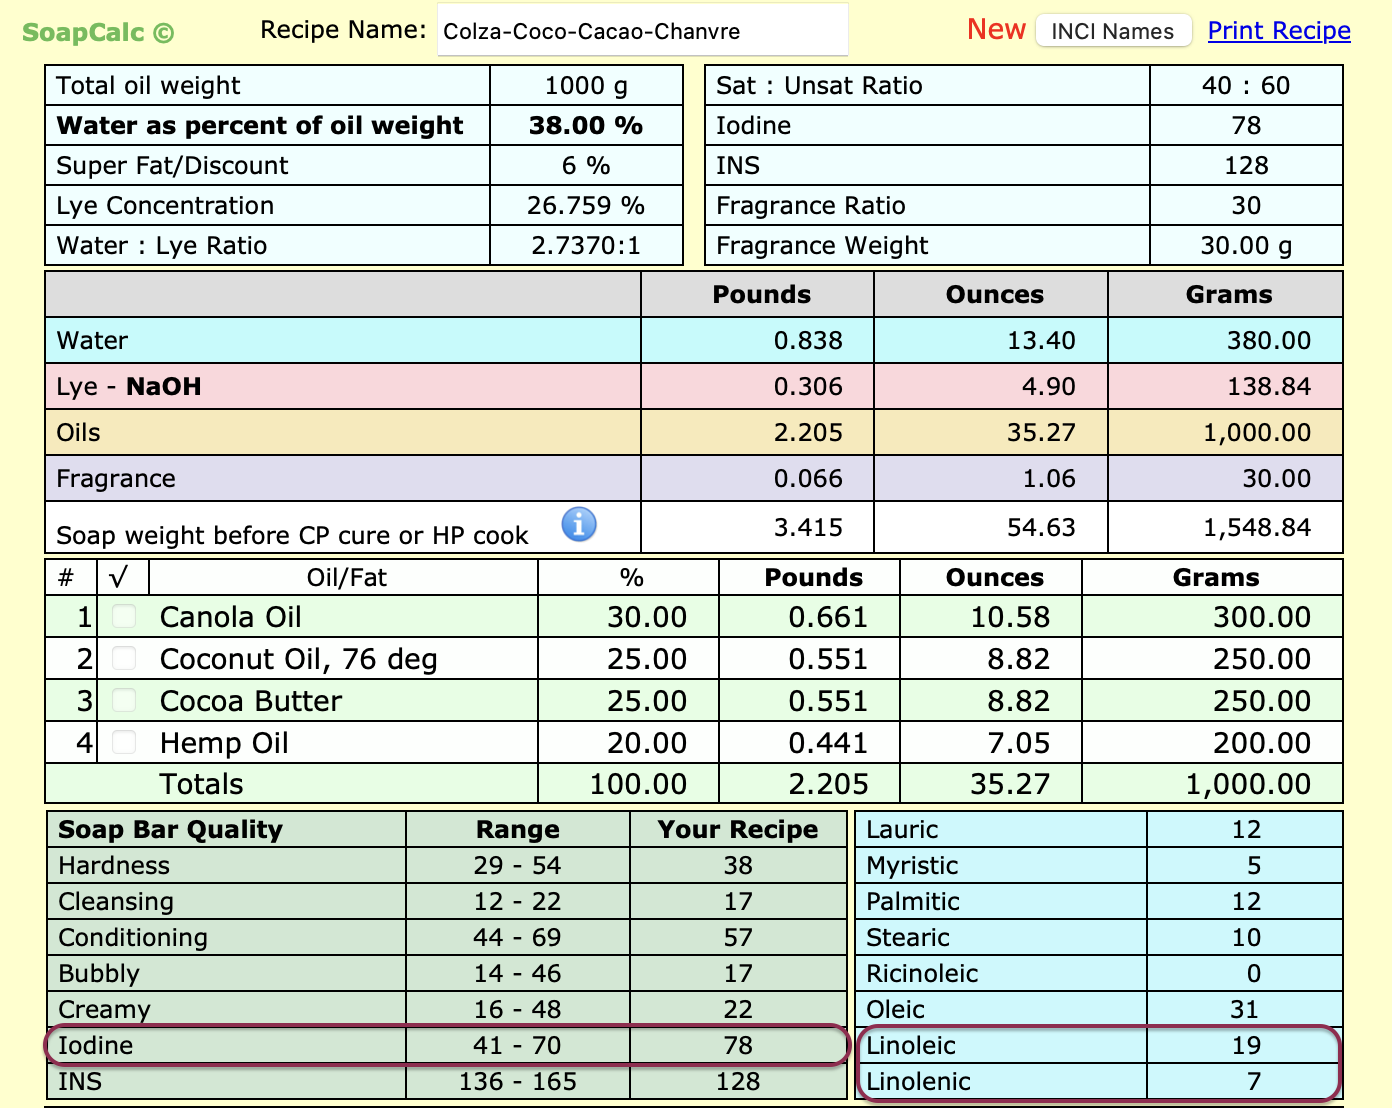Select the Oil/Fat column header
1392x1108 pixels.
point(346,578)
